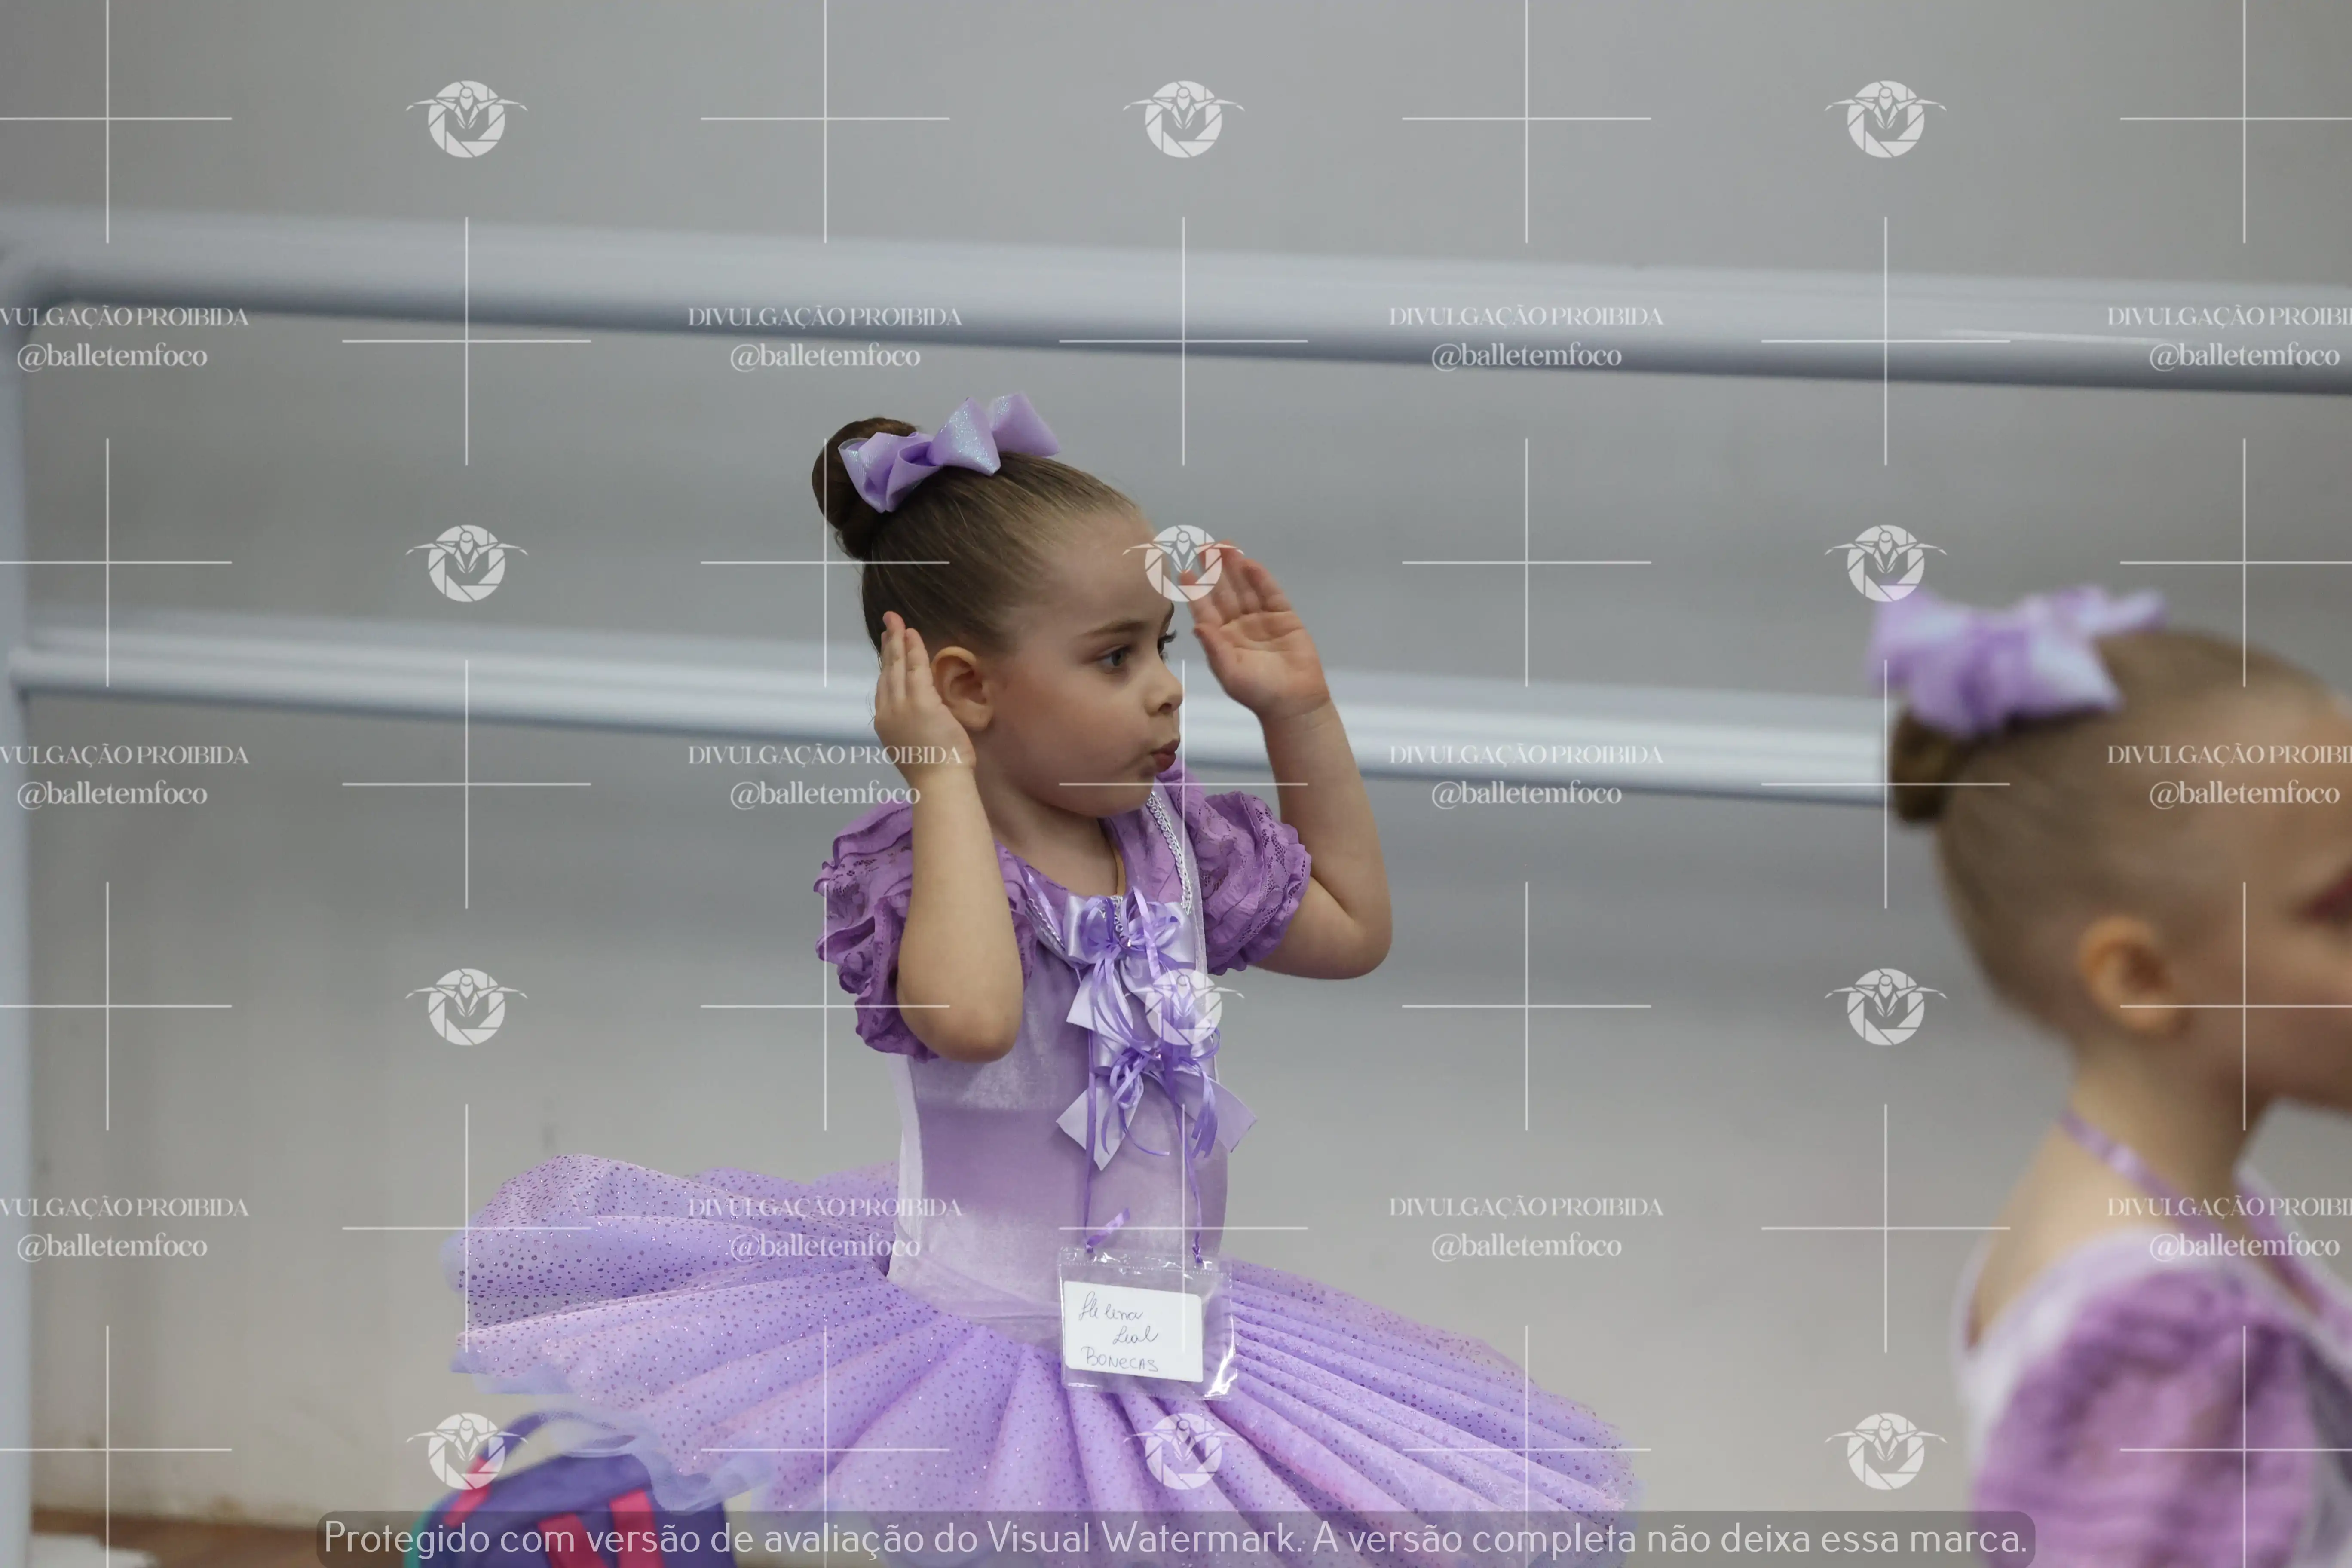Click the watermark logo overlapping the raised hand
The height and width of the screenshot is (1568, 2352).
pos(1183,563)
